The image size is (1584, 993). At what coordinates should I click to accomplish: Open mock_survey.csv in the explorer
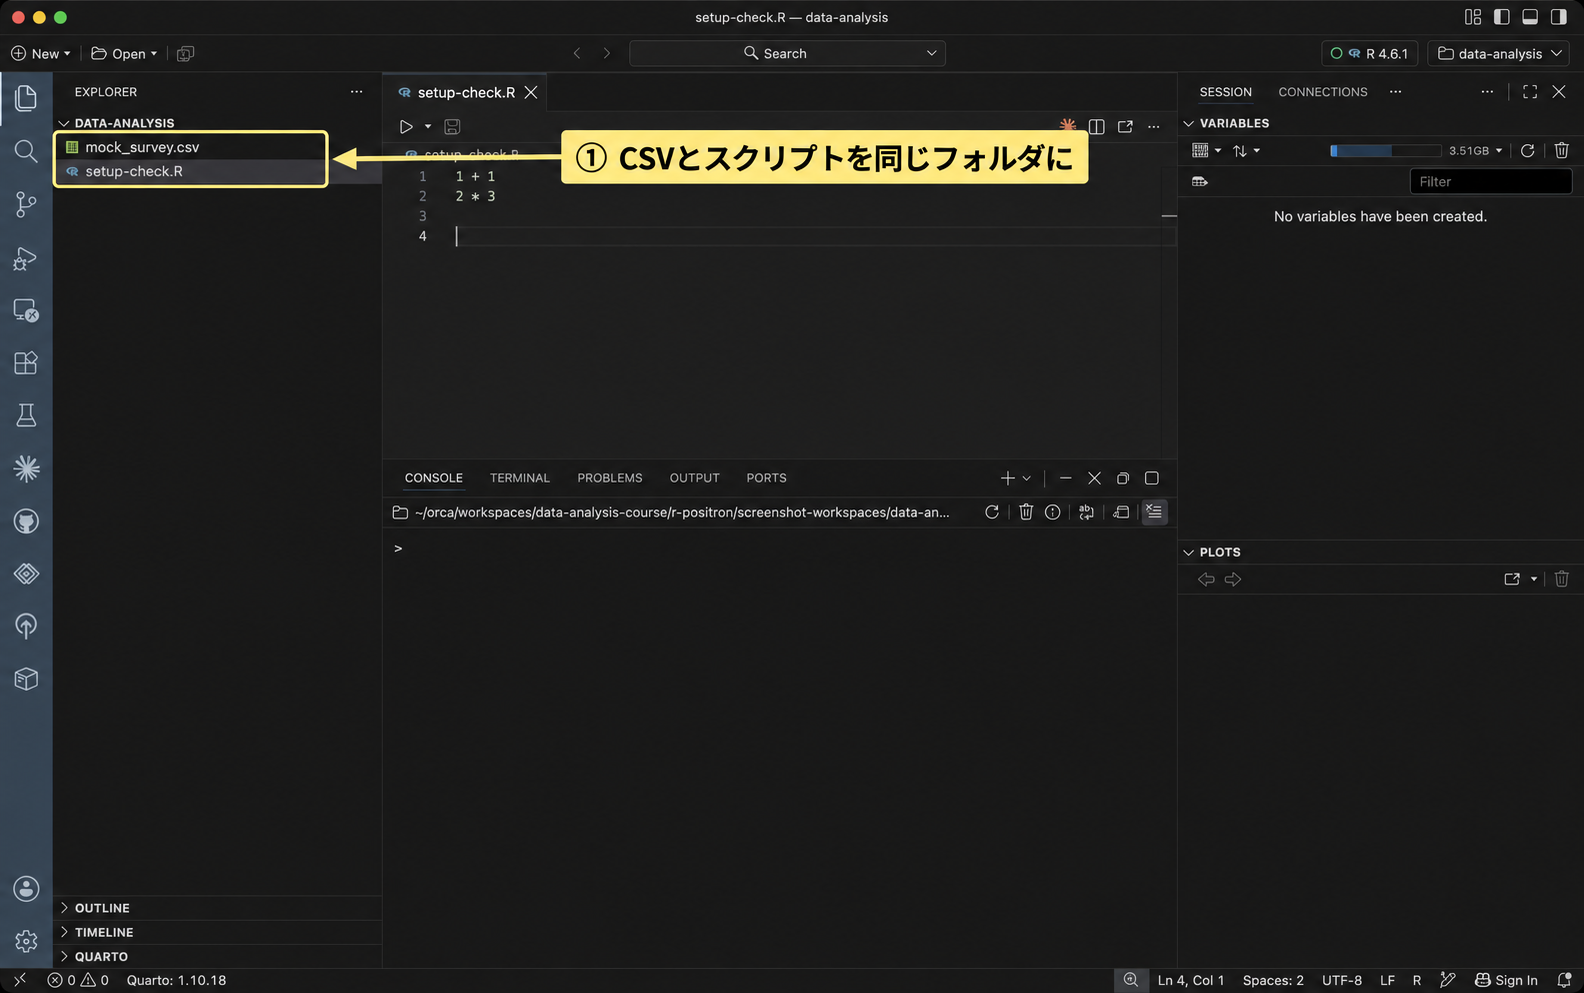tap(142, 147)
